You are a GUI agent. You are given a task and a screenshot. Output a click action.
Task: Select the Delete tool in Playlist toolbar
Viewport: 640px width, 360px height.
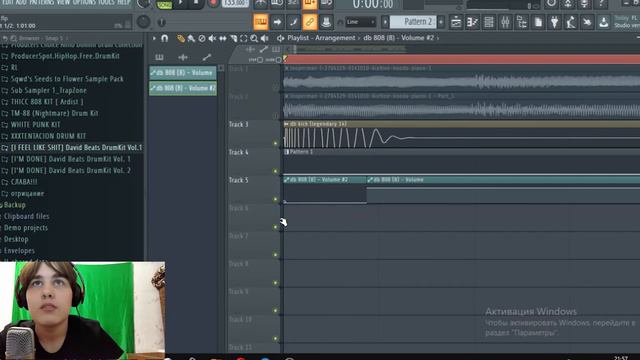pyautogui.click(x=202, y=38)
